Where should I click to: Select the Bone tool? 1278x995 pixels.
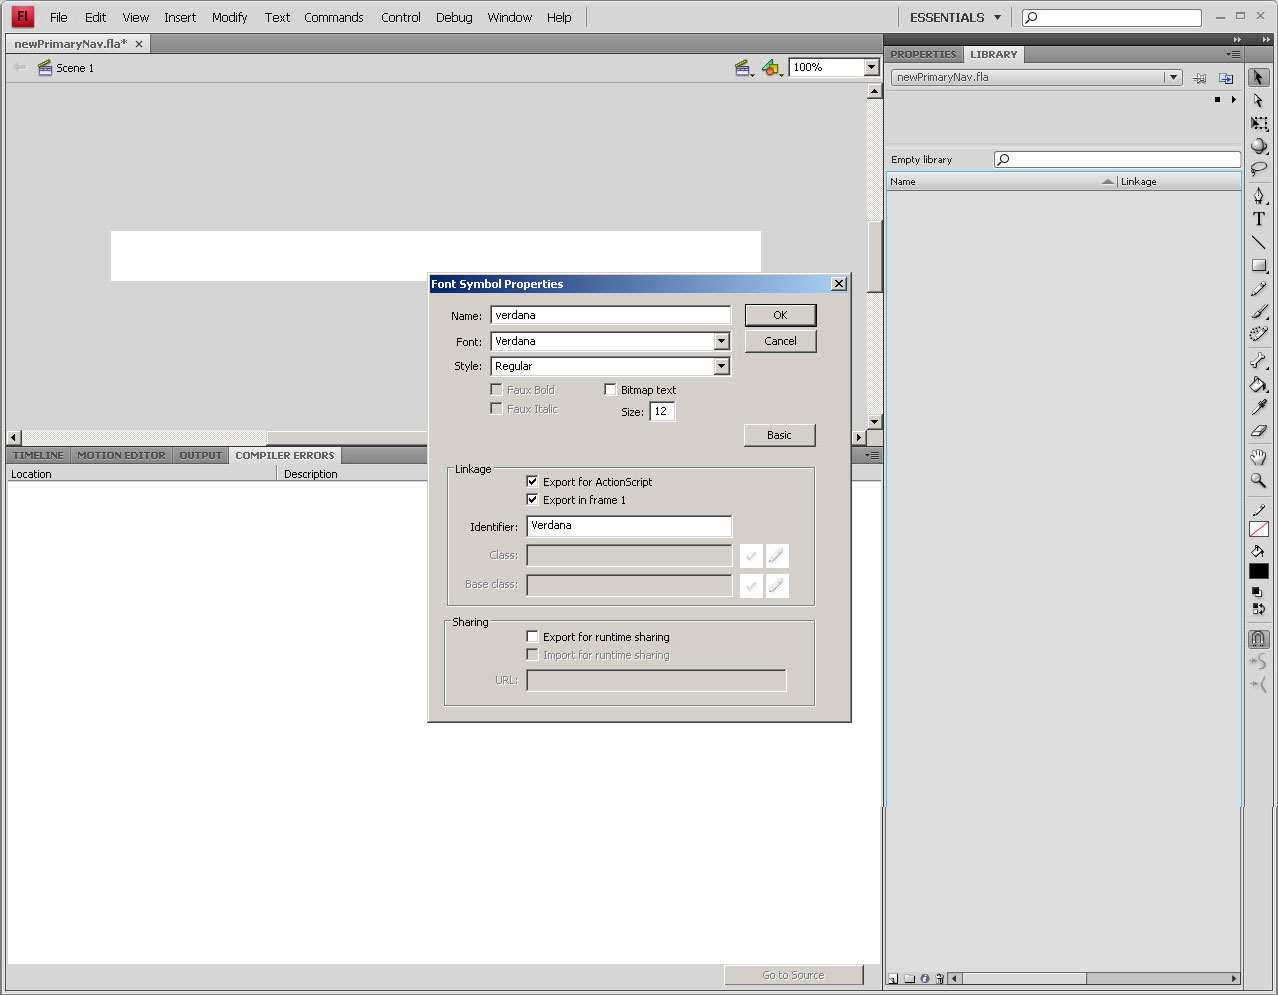1258,361
